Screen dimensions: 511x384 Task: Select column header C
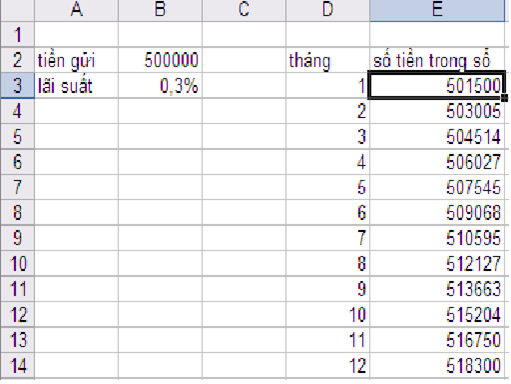coord(244,10)
